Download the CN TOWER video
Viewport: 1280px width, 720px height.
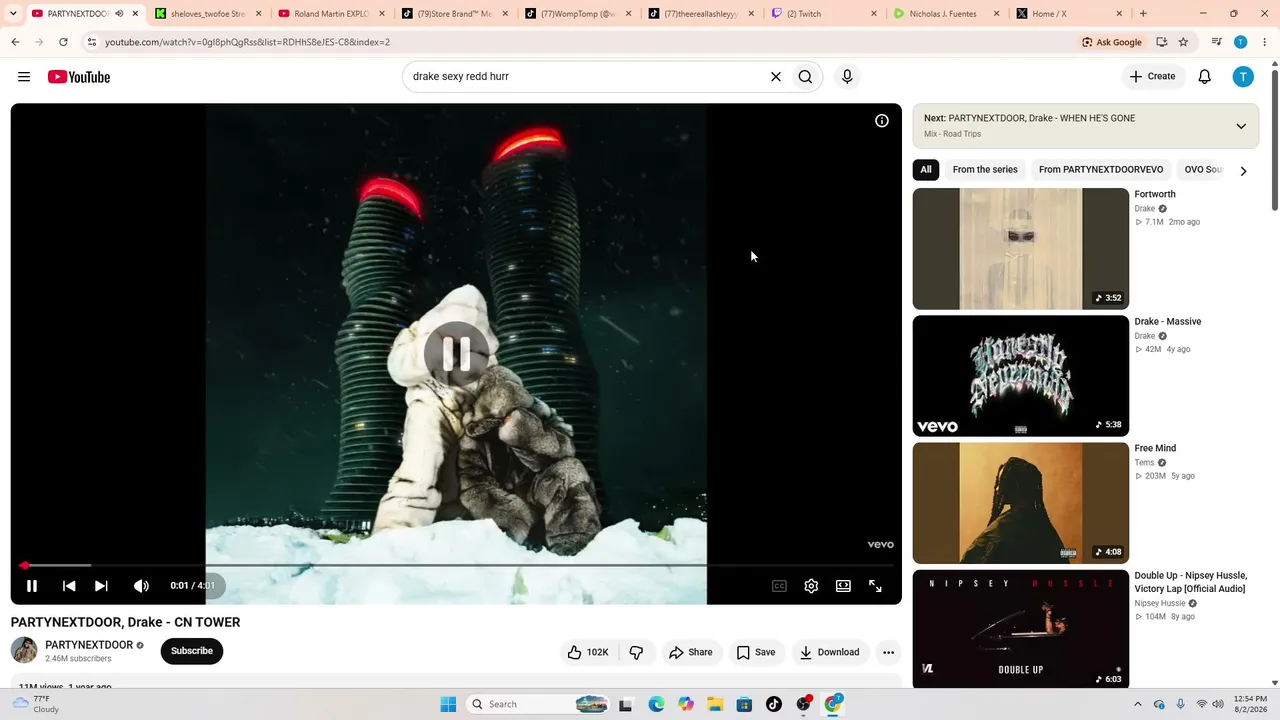(829, 652)
